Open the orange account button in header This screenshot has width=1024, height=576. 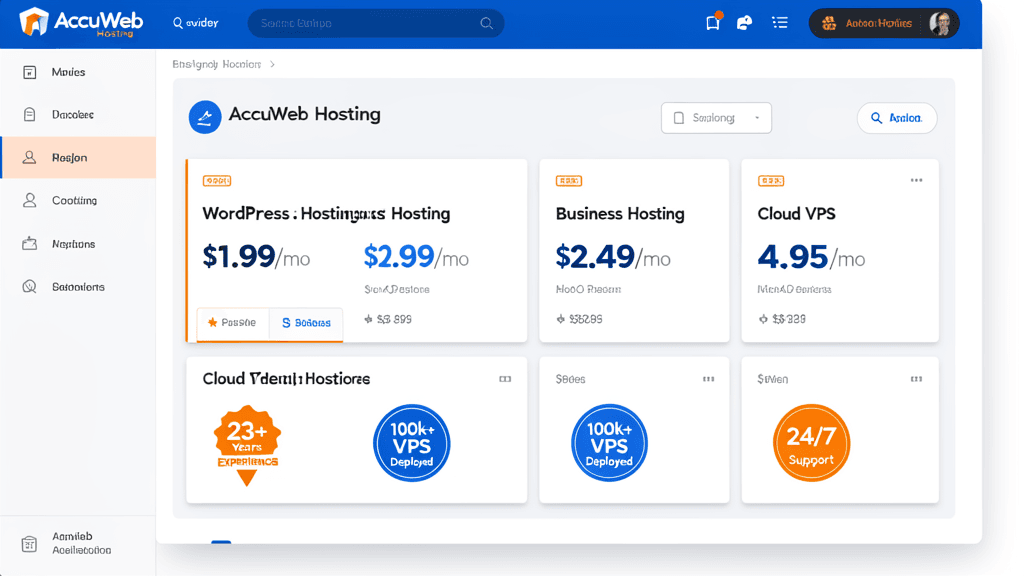(x=884, y=24)
